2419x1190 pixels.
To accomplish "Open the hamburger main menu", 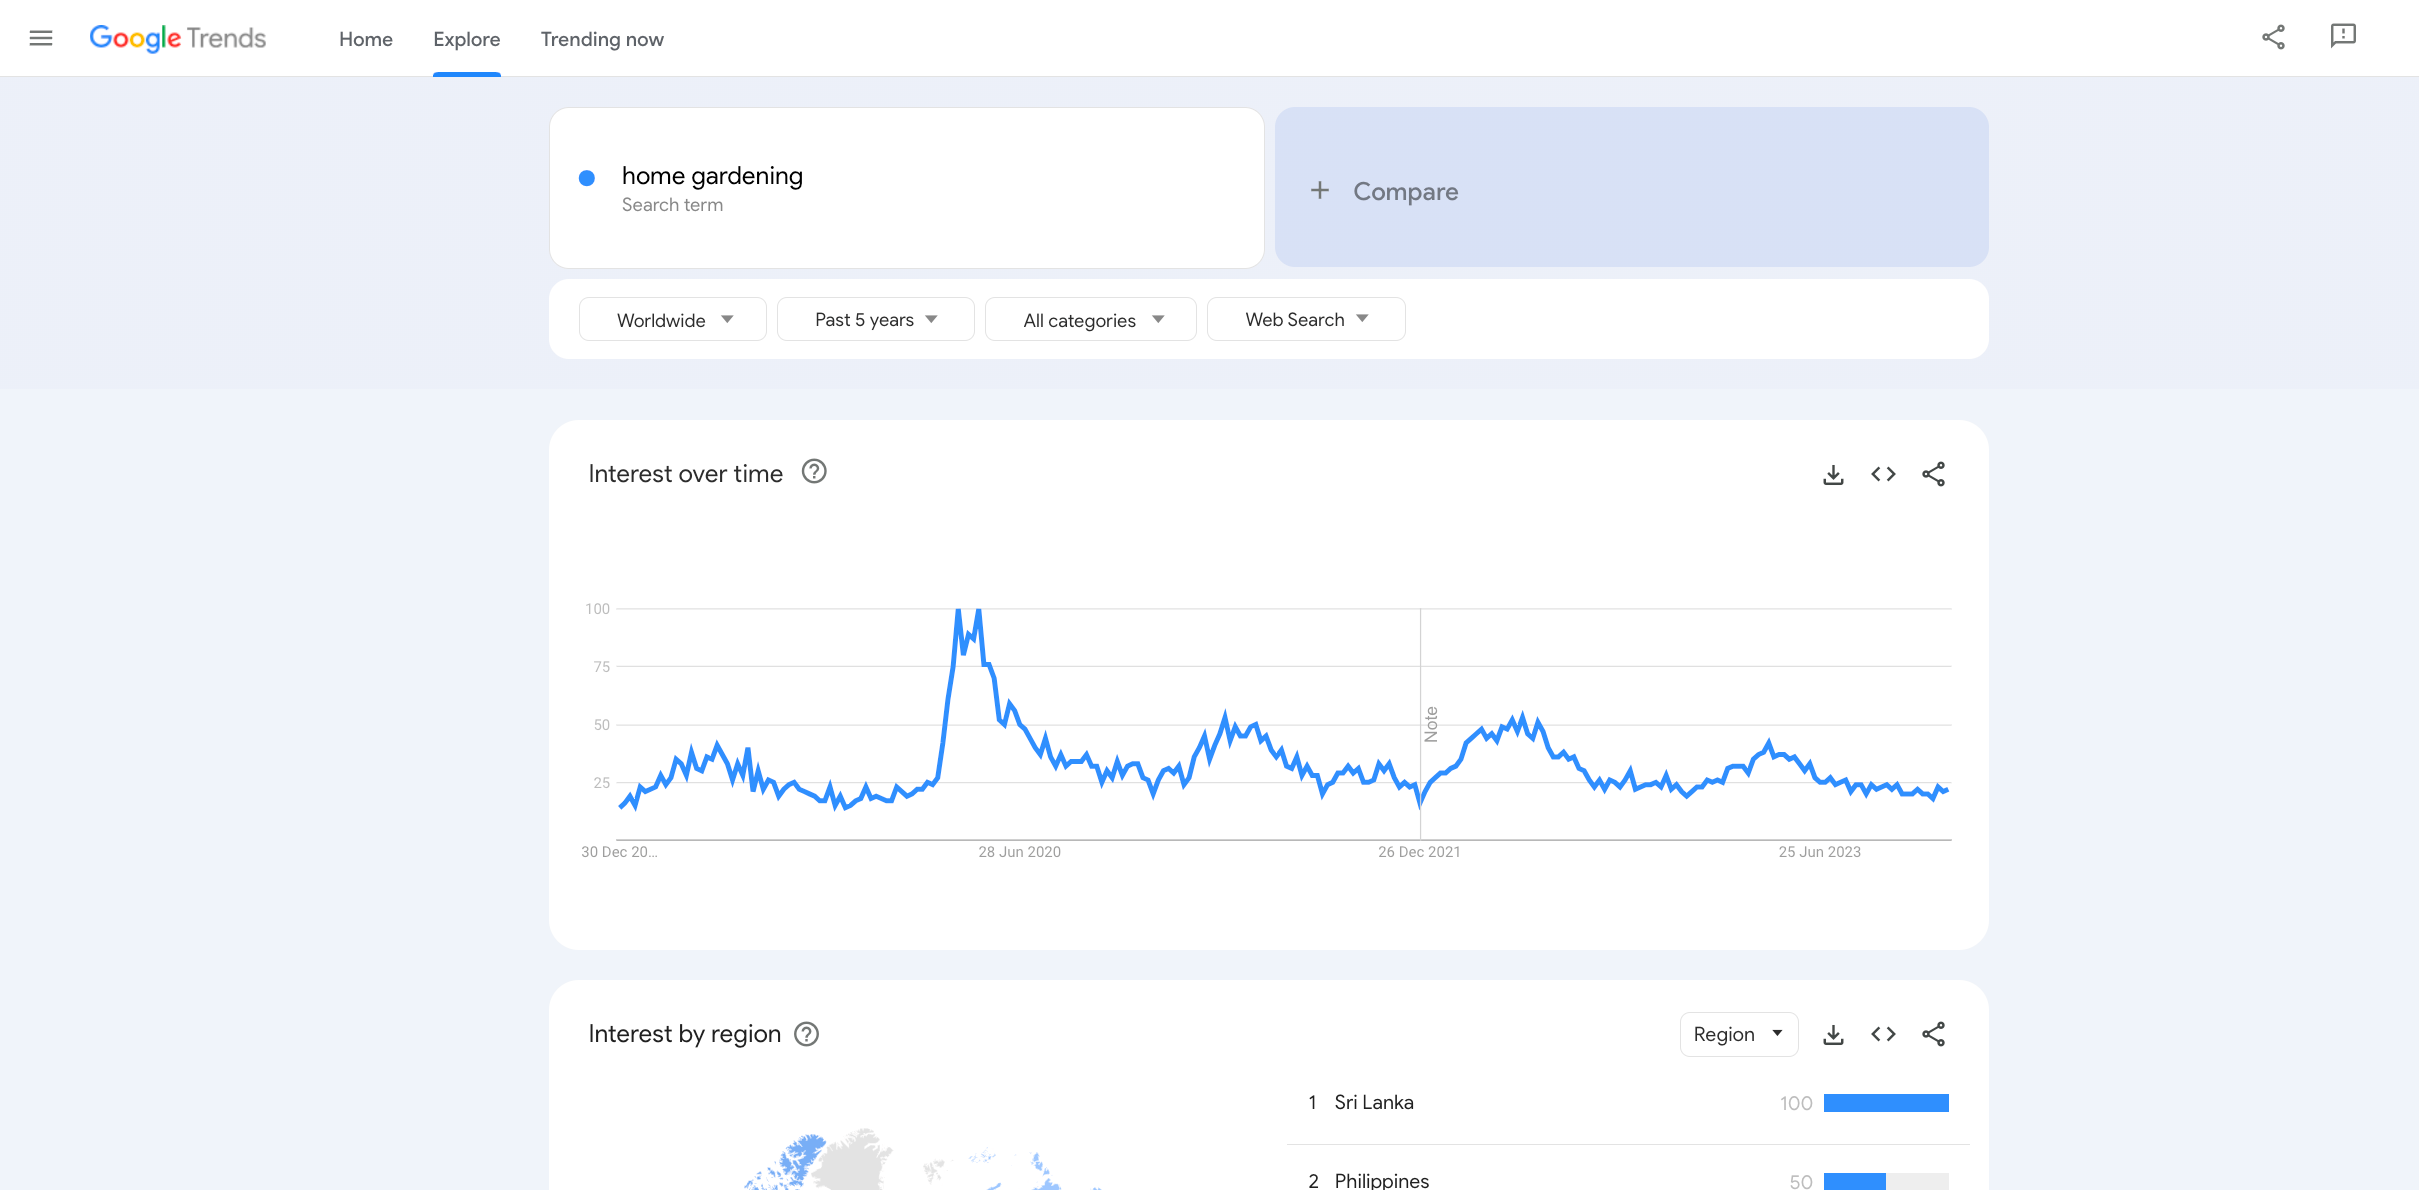I will coord(41,38).
